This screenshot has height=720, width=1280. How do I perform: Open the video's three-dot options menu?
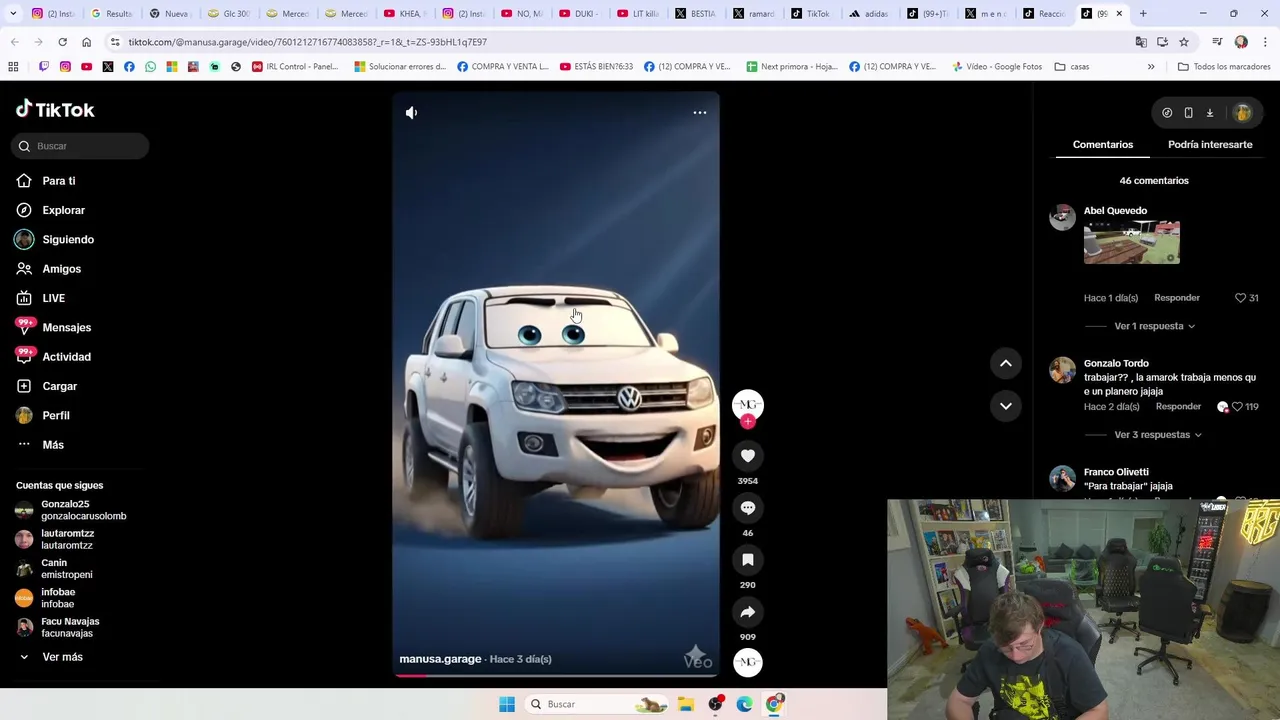(700, 113)
